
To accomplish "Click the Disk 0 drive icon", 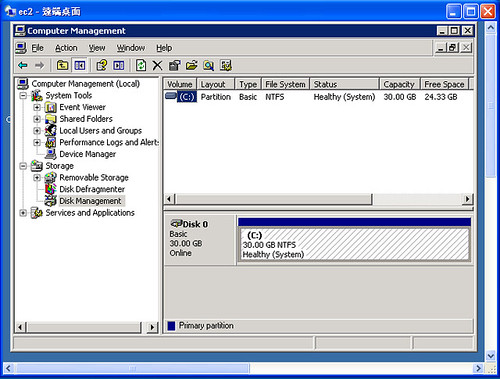I will tap(176, 223).
